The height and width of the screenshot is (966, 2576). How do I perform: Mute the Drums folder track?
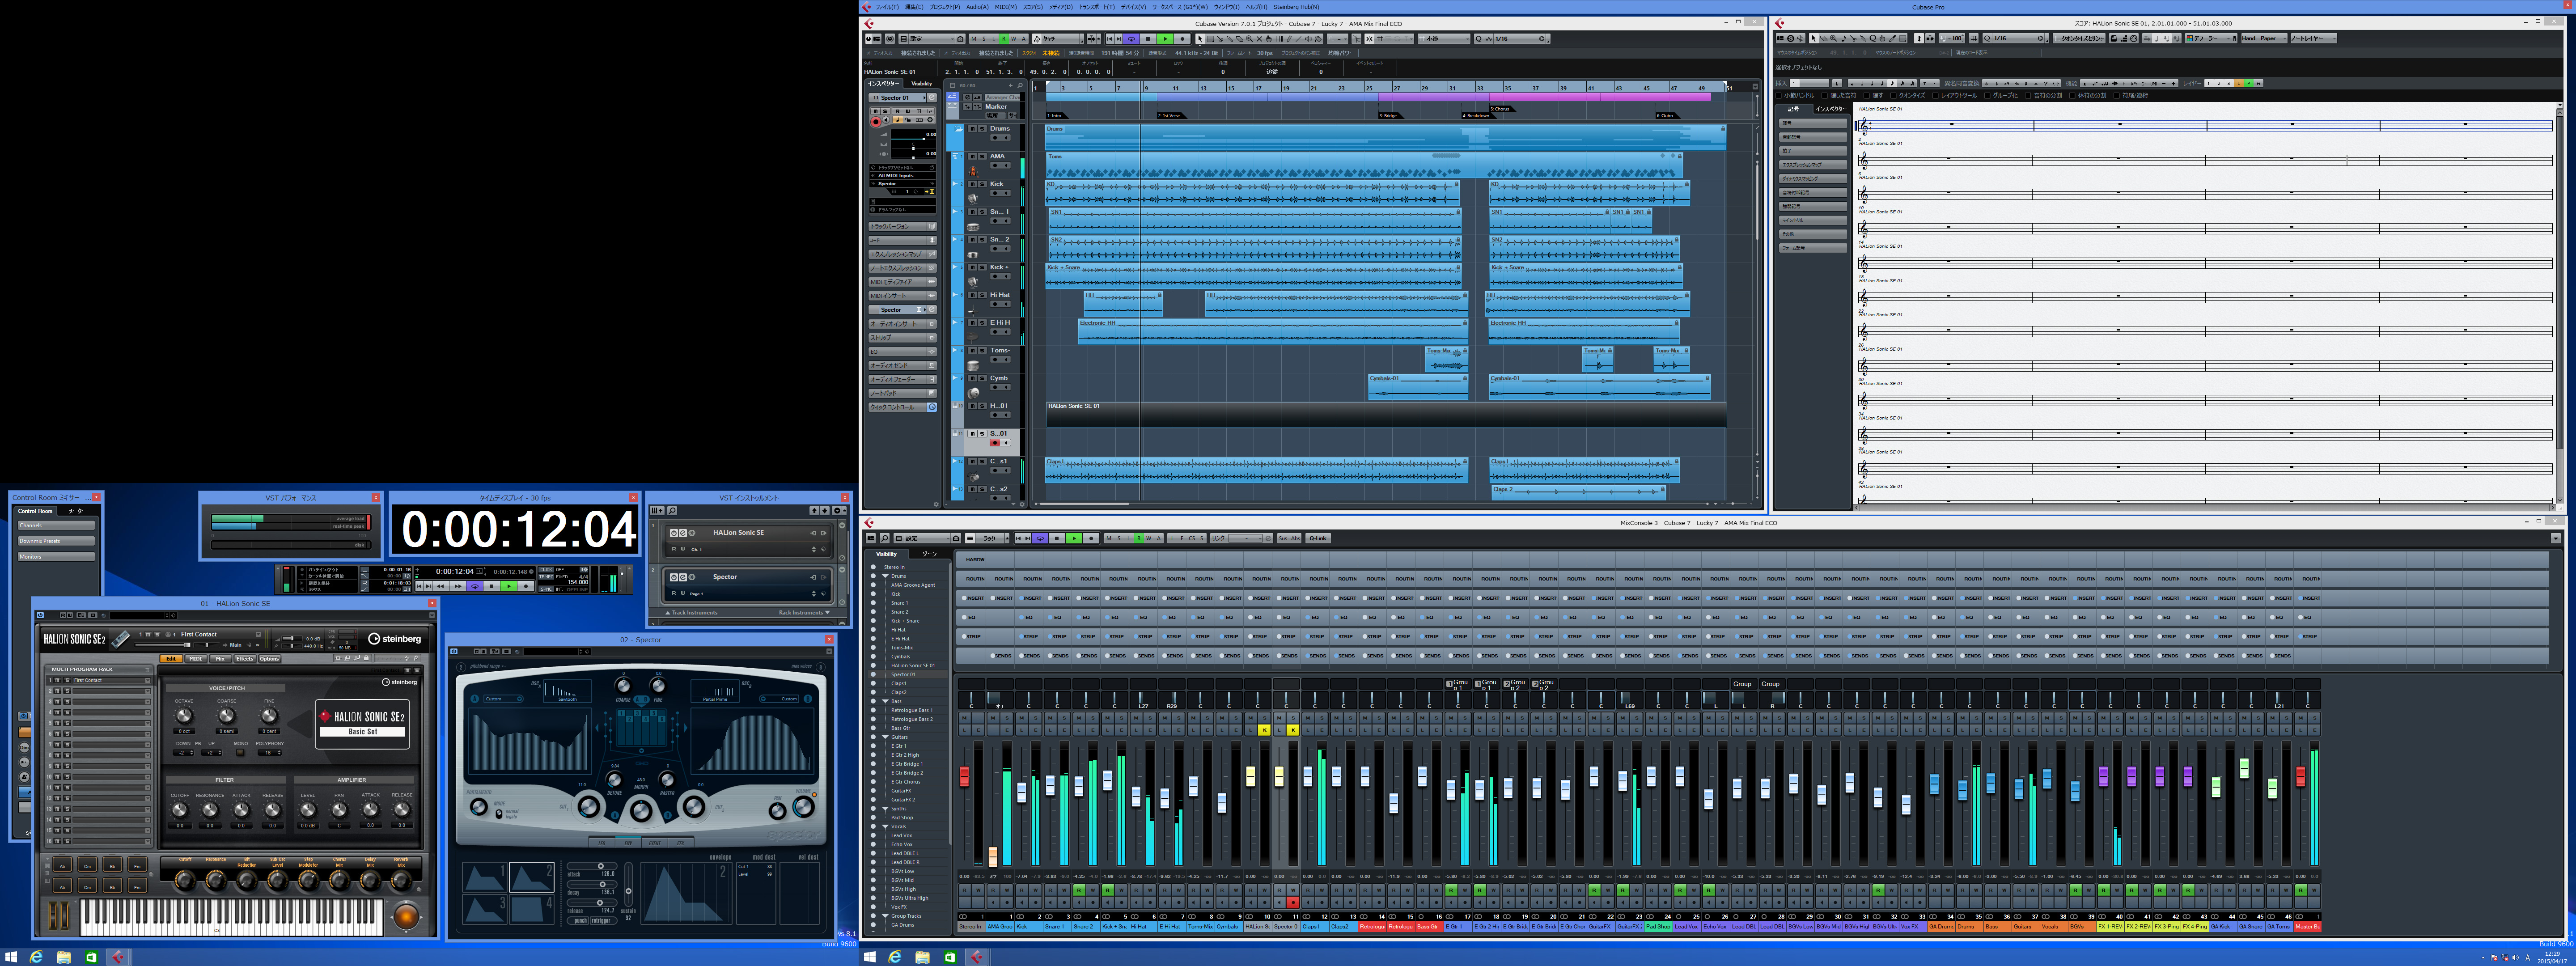click(x=973, y=129)
